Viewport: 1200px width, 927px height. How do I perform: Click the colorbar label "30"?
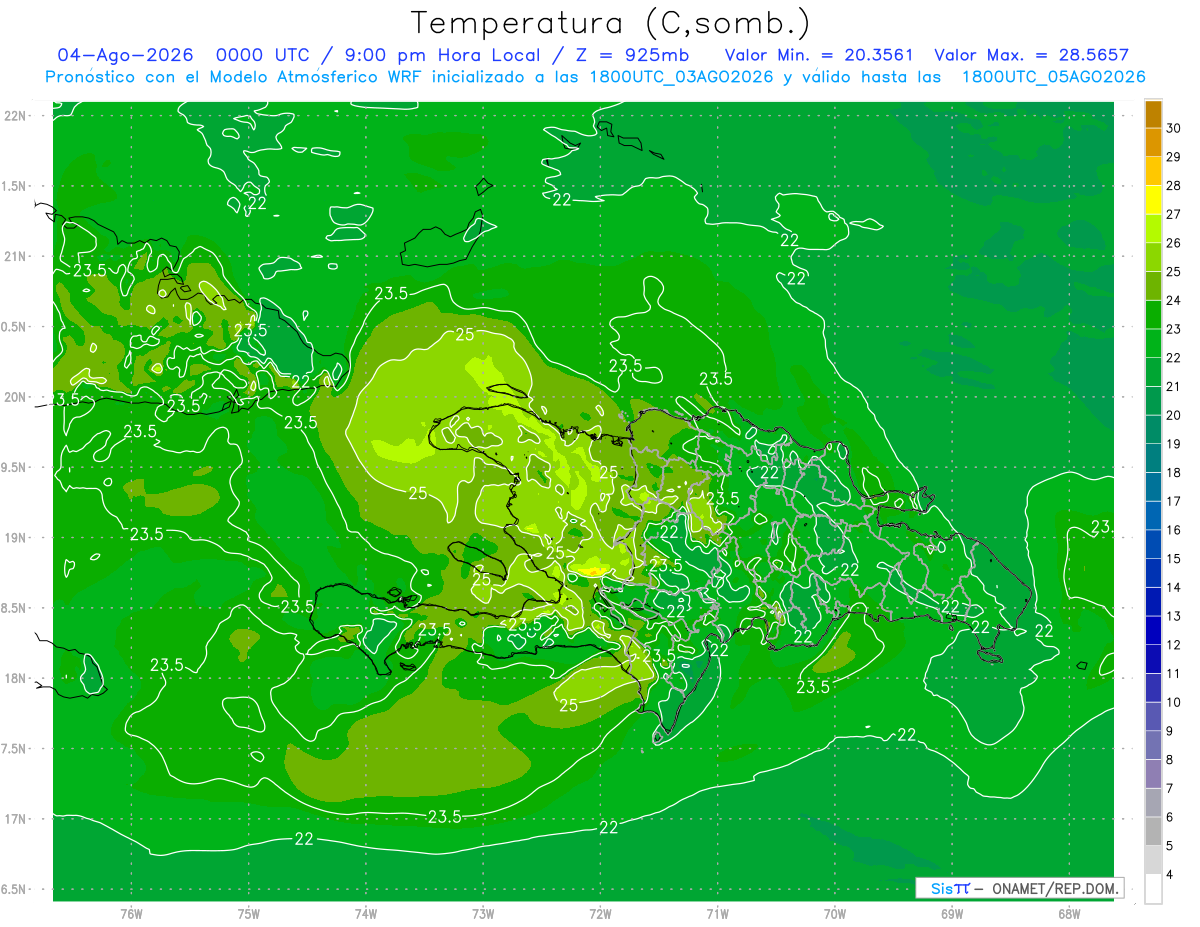(x=1173, y=128)
